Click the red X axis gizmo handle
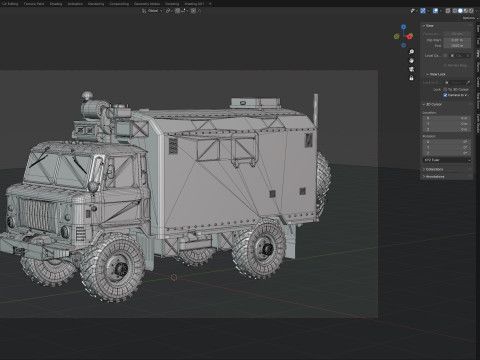The height and width of the screenshot is (360, 480). click(410, 36)
